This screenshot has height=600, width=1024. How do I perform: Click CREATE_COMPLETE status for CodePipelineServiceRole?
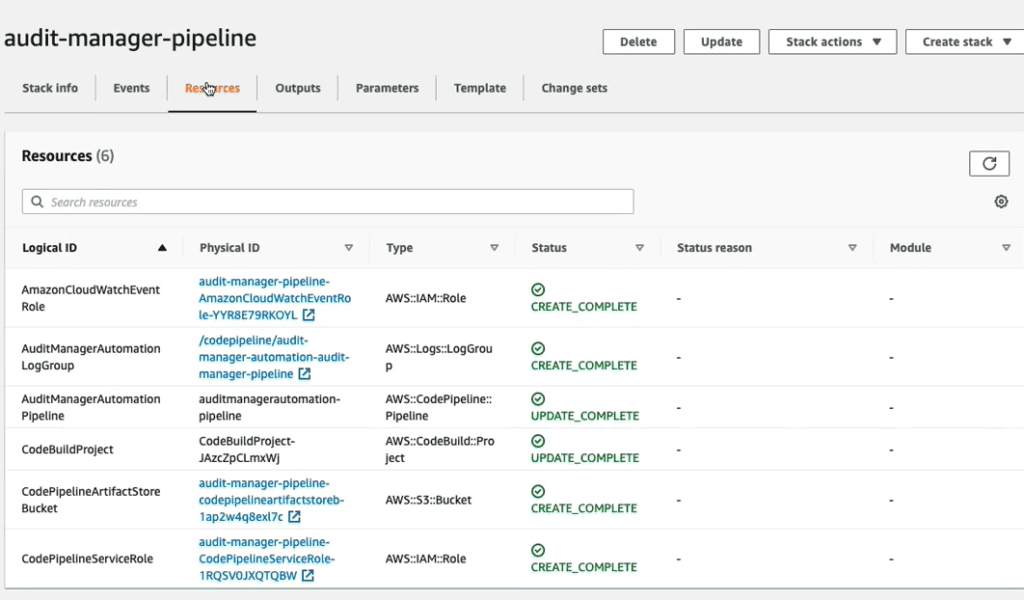click(584, 567)
